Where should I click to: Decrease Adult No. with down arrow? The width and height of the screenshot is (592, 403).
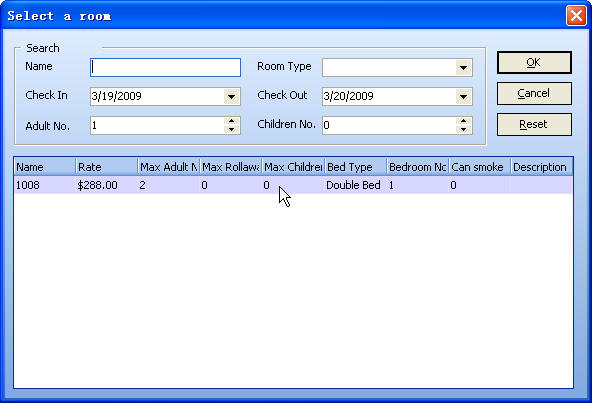(231, 130)
